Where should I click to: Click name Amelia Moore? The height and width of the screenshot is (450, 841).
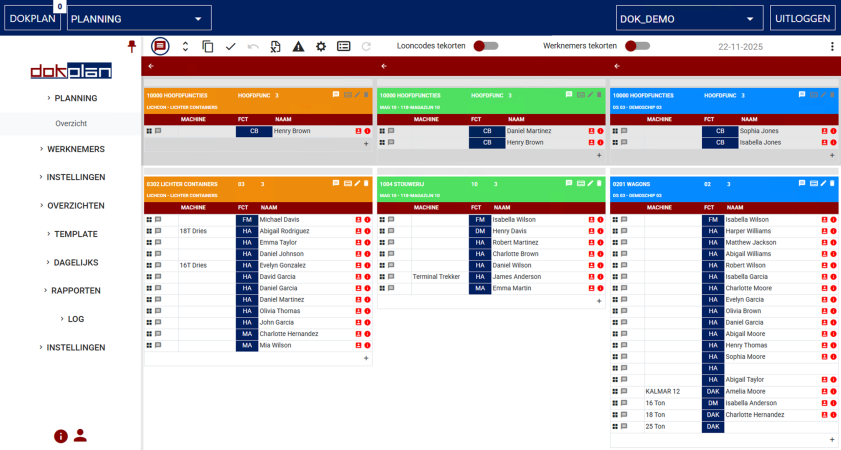tap(746, 392)
